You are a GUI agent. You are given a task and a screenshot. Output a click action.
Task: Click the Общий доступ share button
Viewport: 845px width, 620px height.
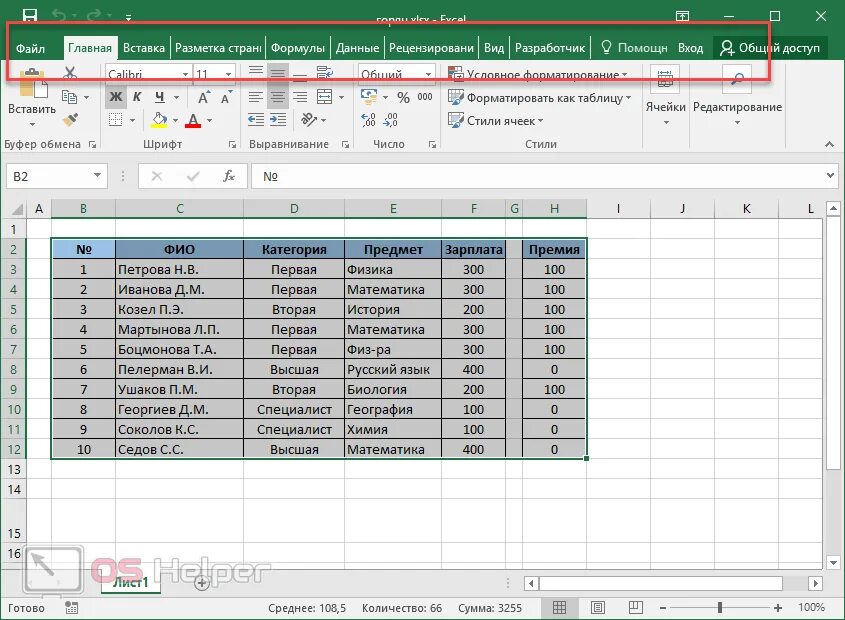[x=770, y=48]
